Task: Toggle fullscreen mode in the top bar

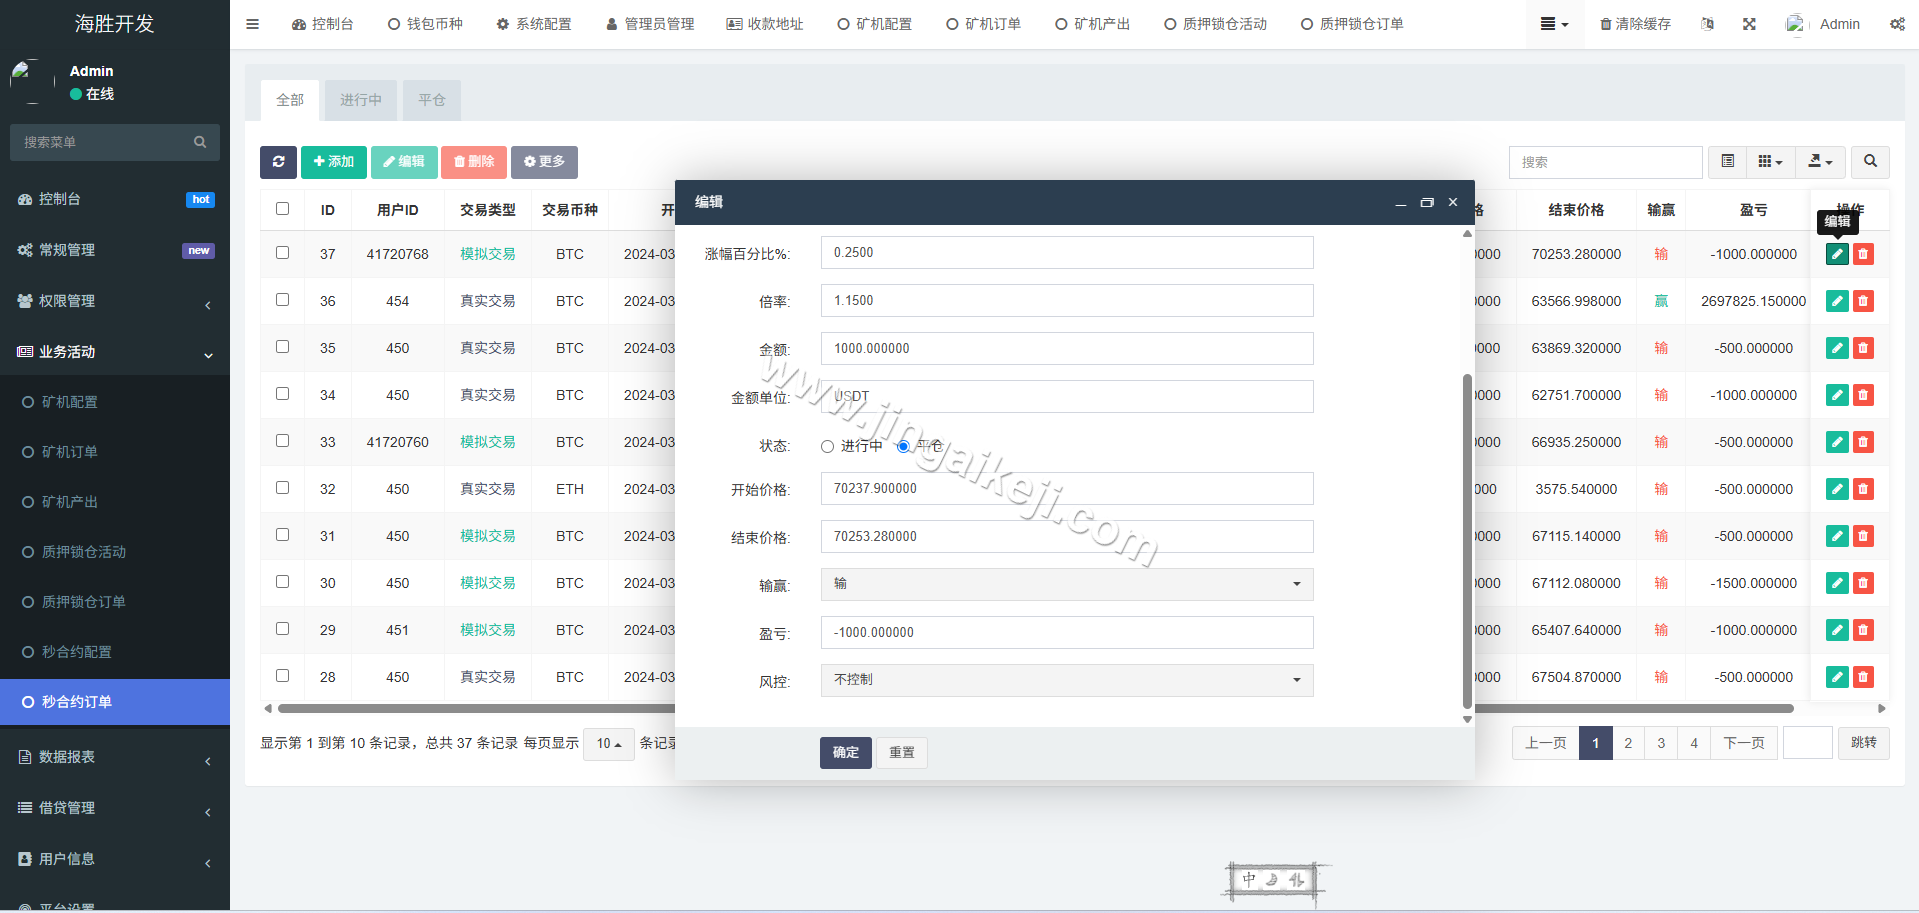Action: pos(1749,23)
